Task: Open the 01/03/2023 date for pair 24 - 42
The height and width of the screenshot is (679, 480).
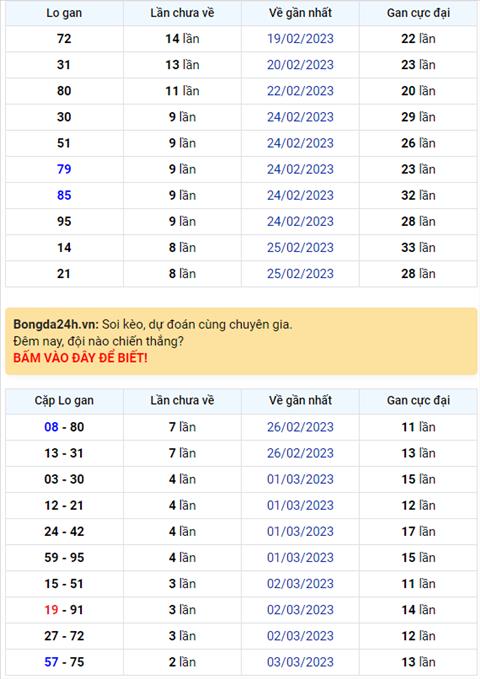Action: point(300,531)
